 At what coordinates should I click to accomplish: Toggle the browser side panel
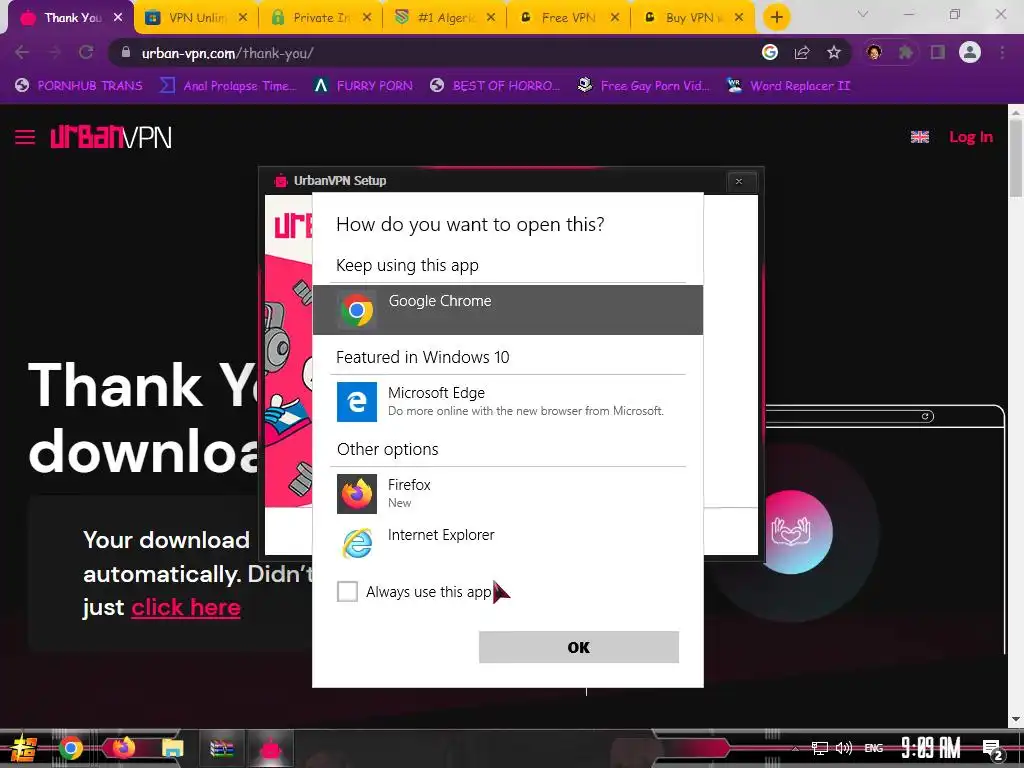point(938,53)
